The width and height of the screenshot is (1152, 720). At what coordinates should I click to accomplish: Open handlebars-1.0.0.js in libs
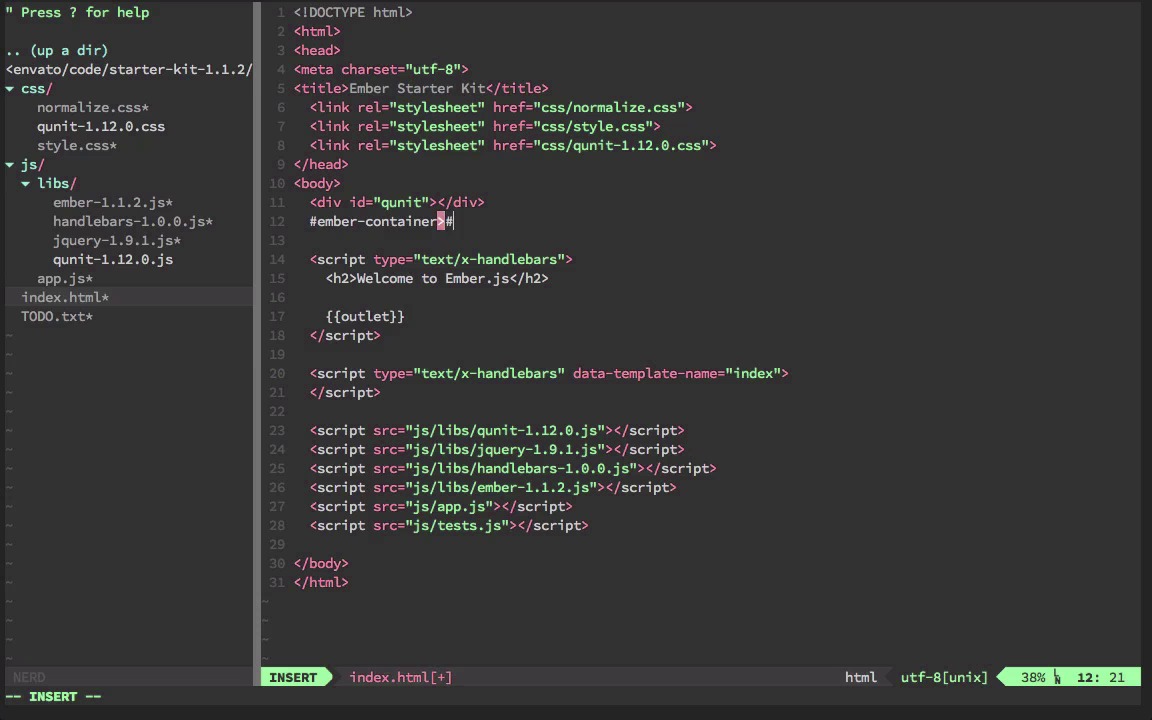pyautogui.click(x=133, y=222)
